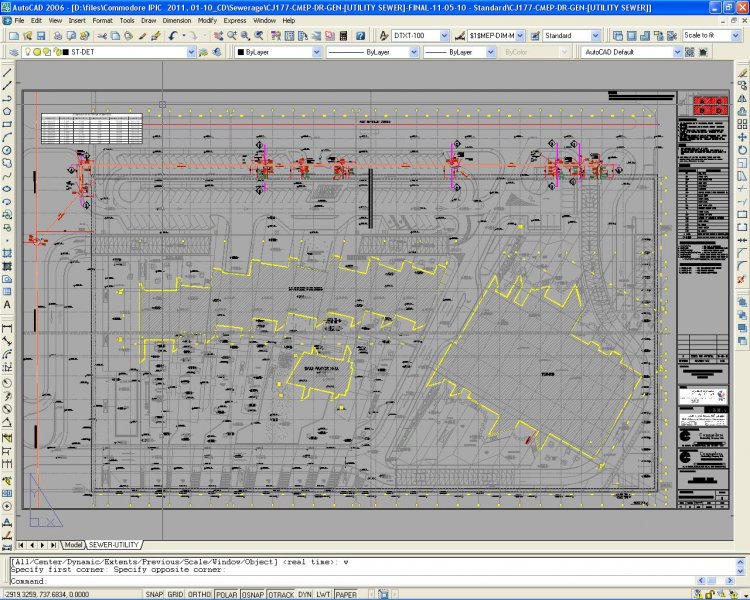
Task: Switch to the Model tab
Action: tap(73, 545)
